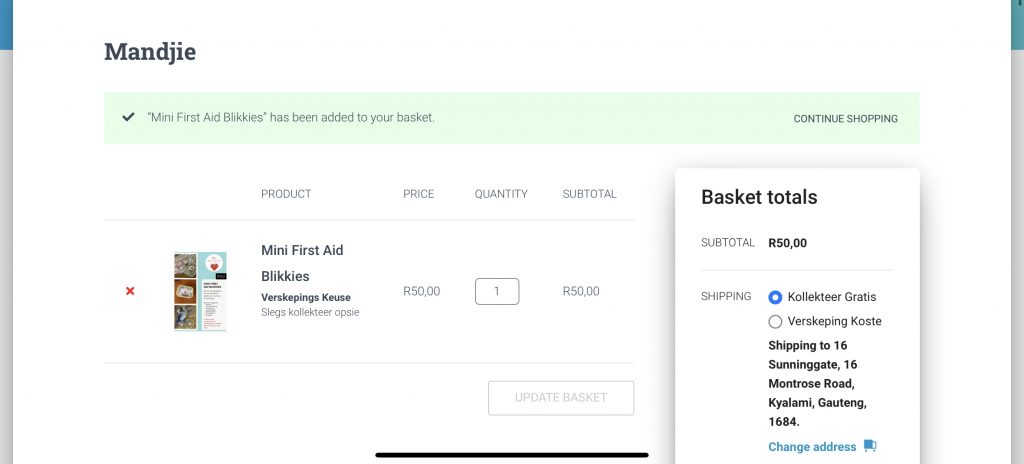The height and width of the screenshot is (464, 1024).
Task: Click the Continue Shopping link
Action: (845, 118)
